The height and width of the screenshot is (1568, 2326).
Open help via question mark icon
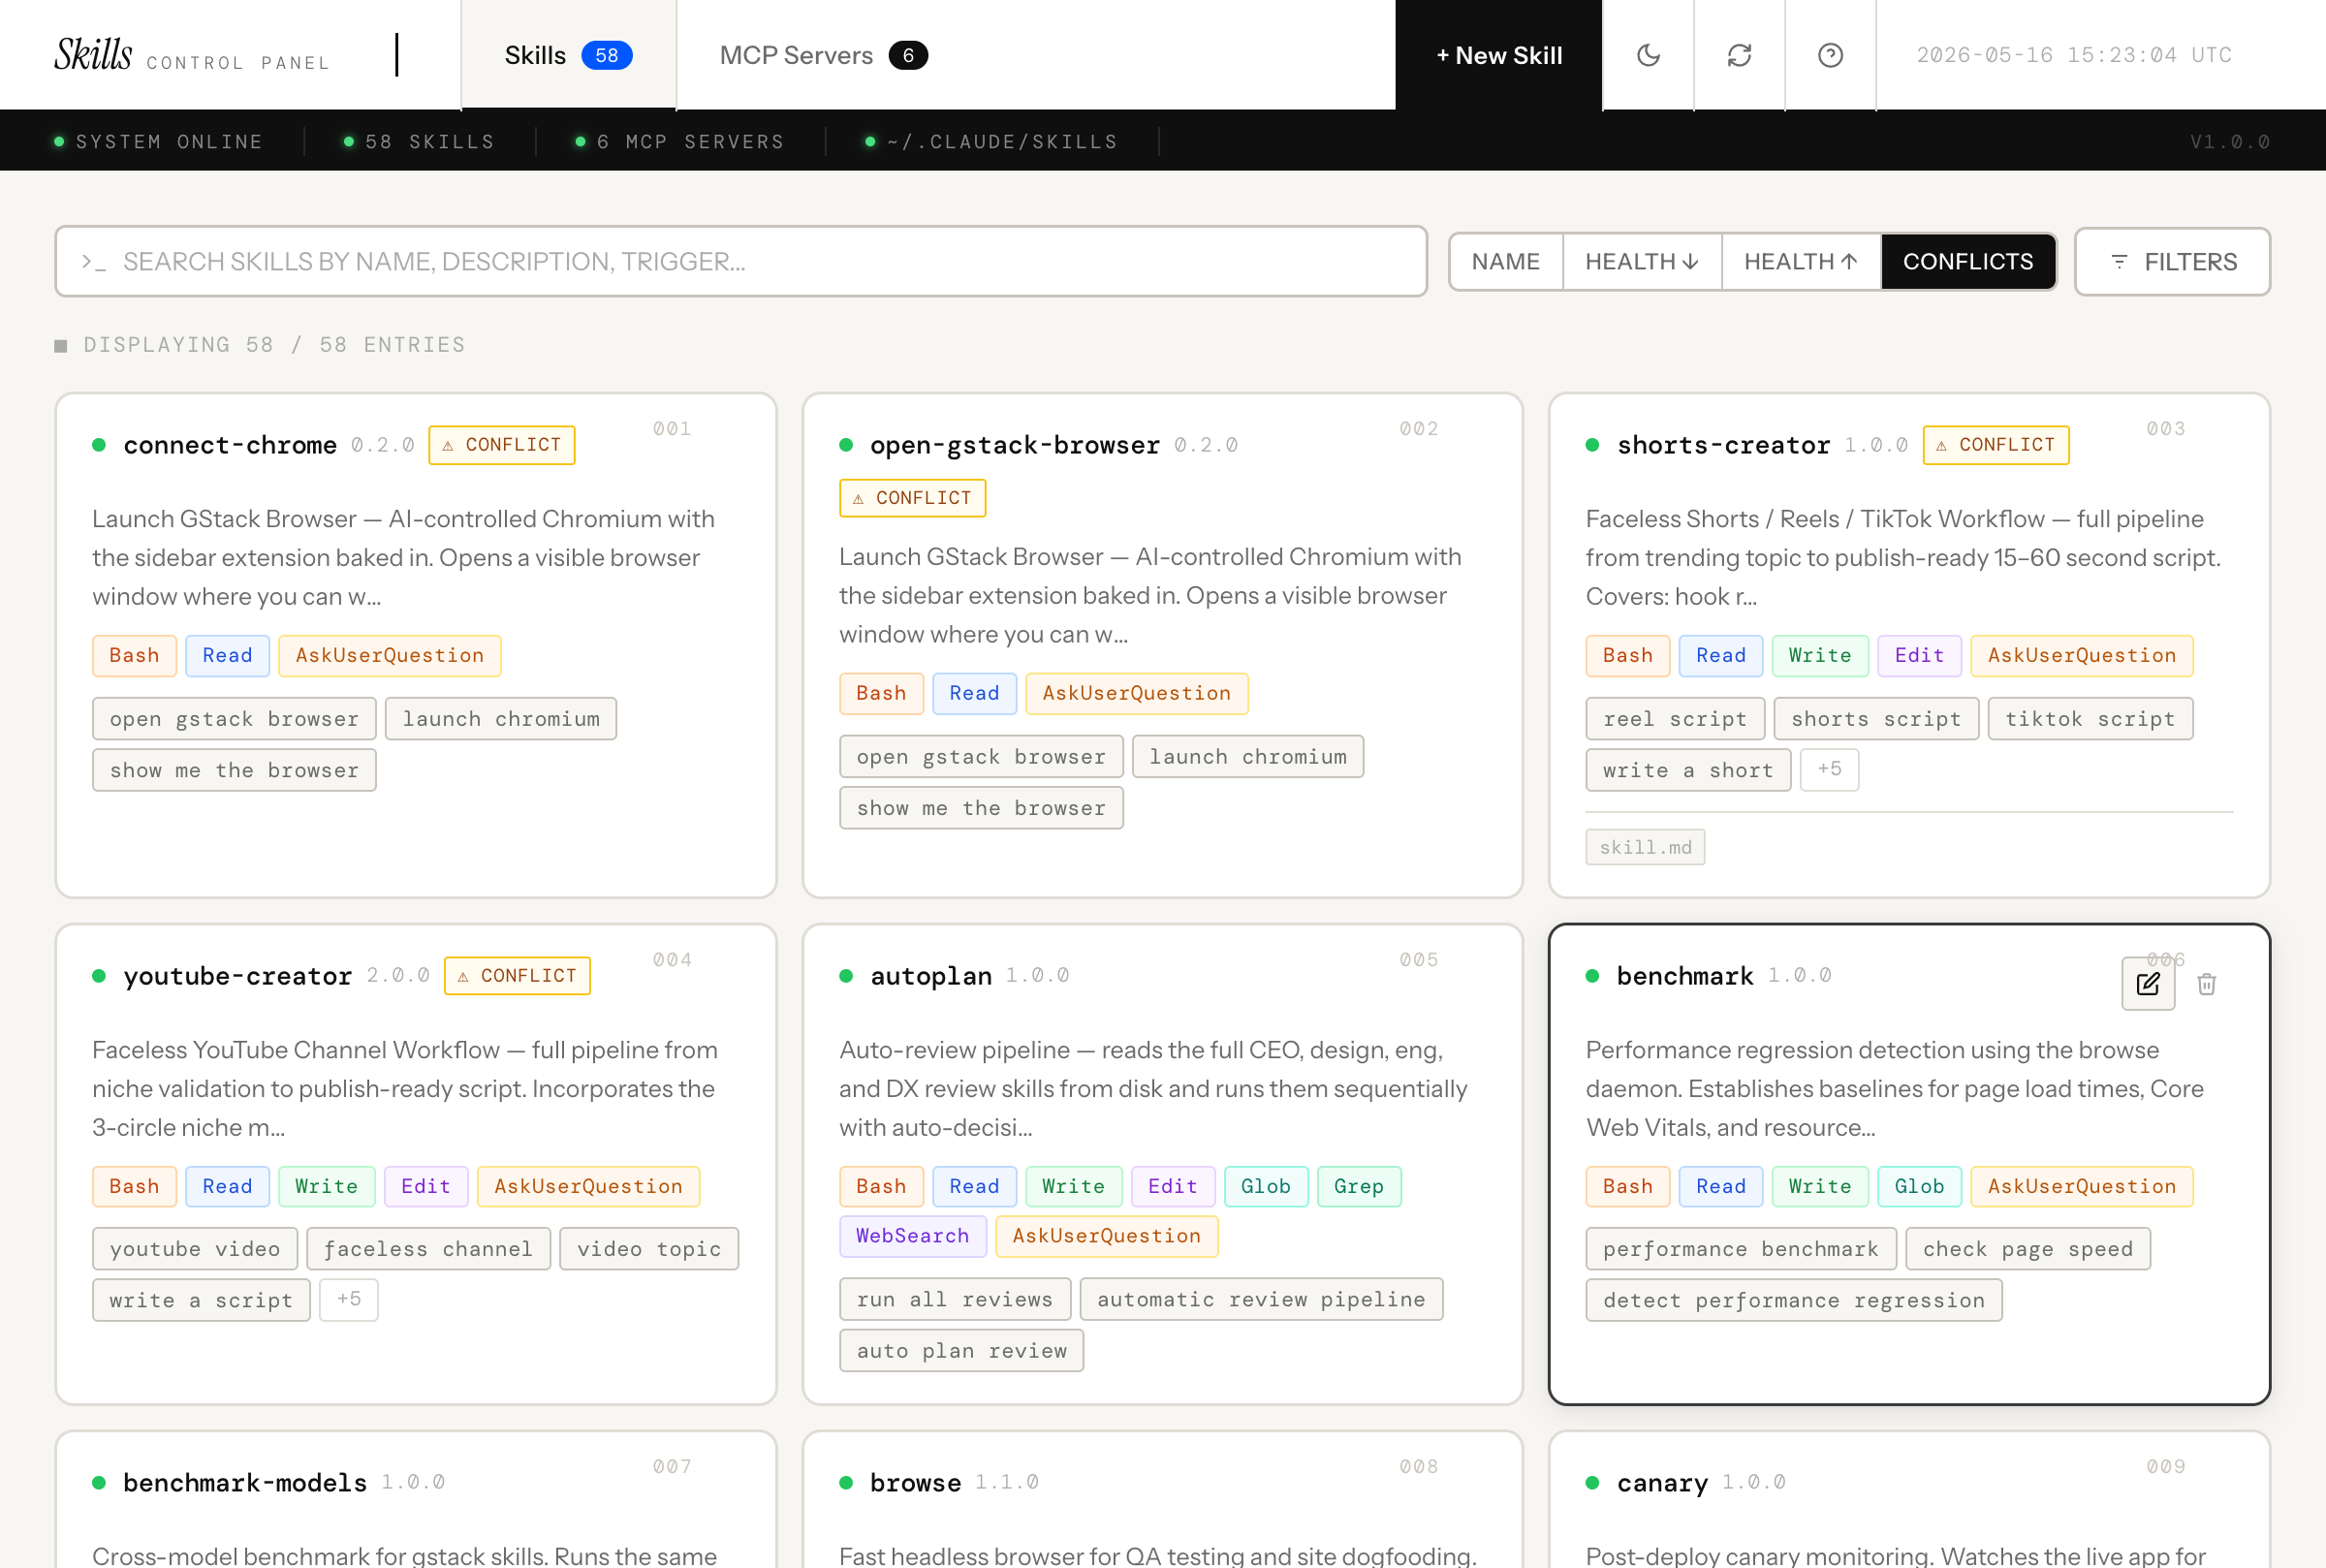1830,55
